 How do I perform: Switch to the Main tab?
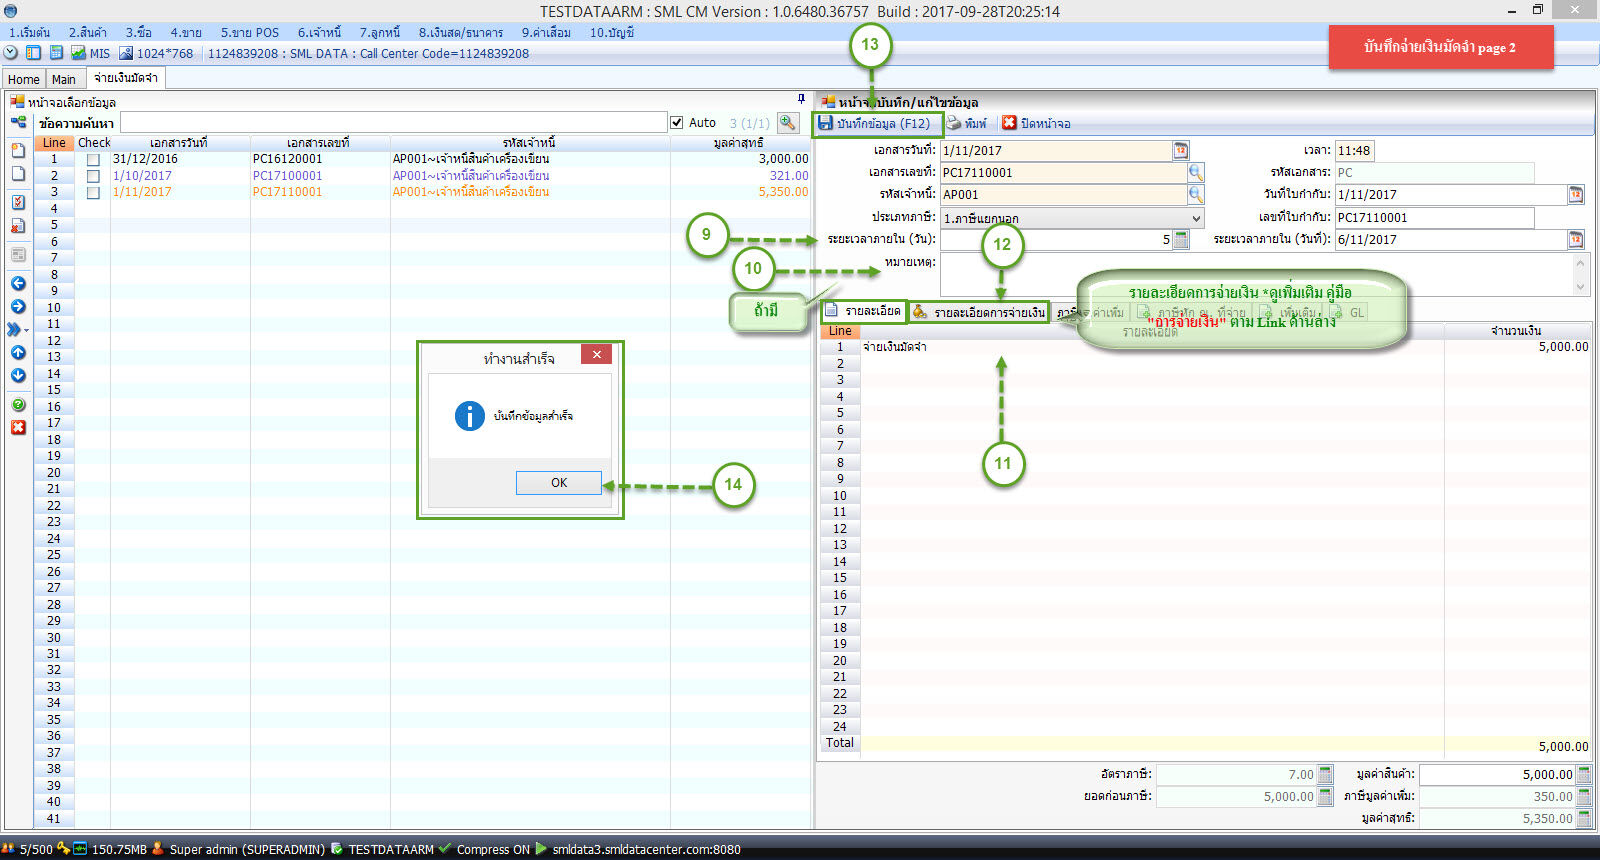[x=64, y=79]
